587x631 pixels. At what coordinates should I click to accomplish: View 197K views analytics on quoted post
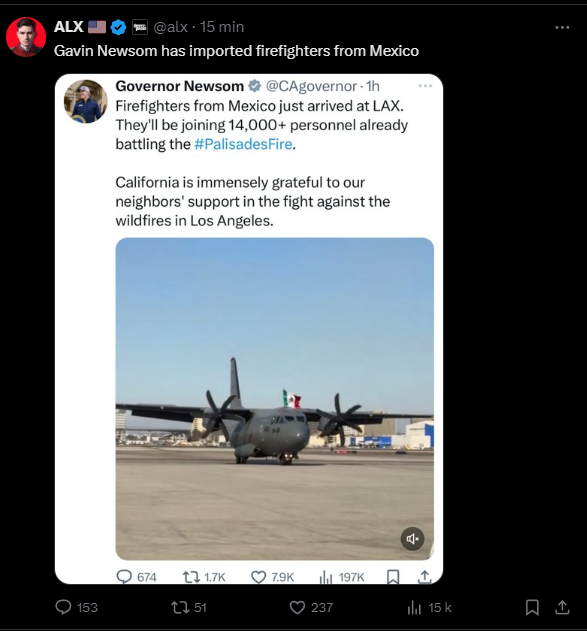pos(326,577)
